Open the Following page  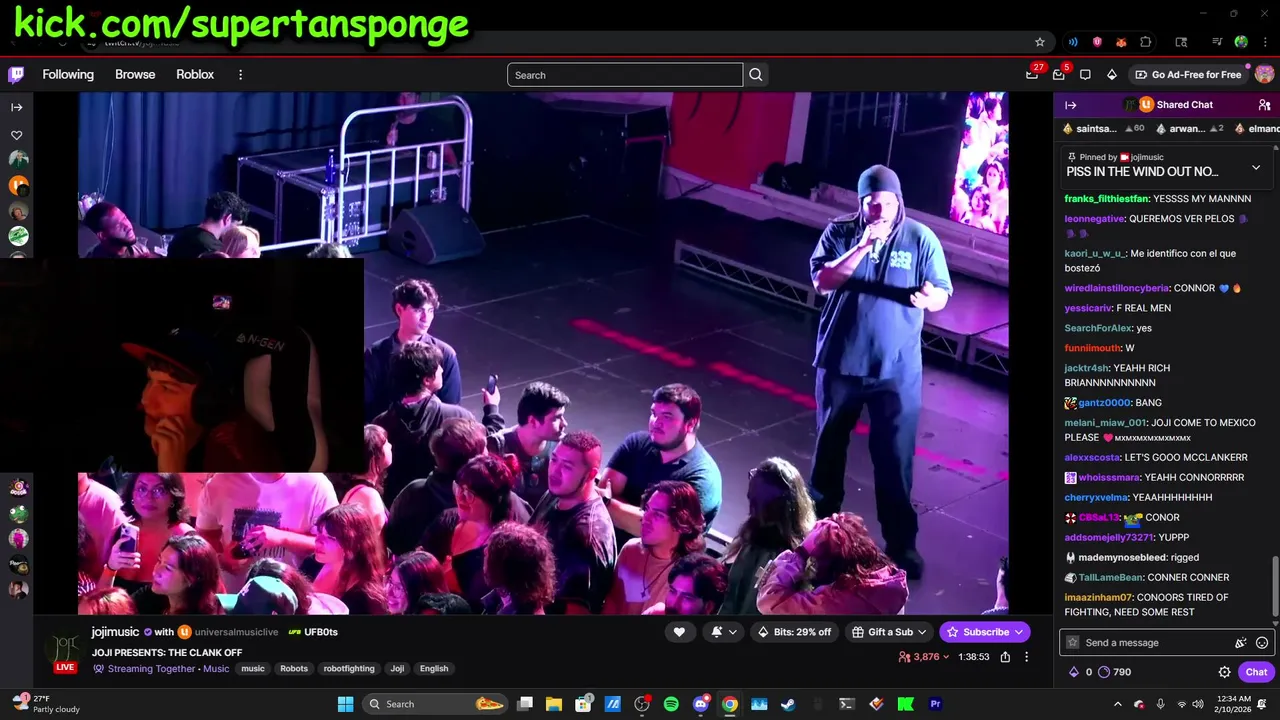[68, 75]
